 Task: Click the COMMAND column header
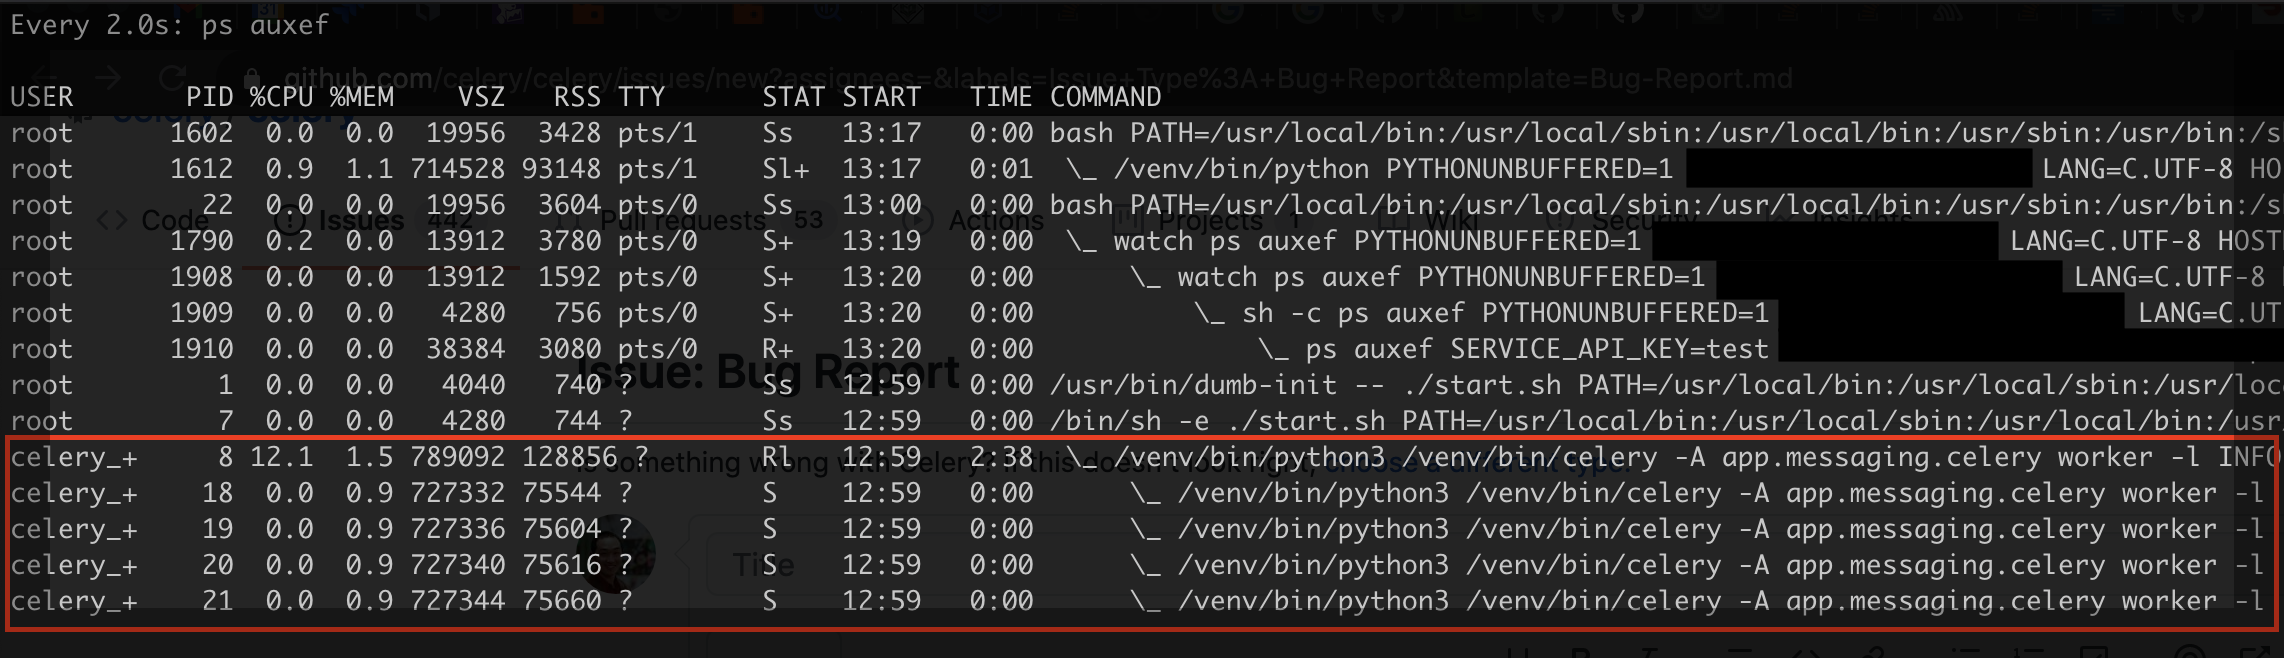click(1105, 97)
